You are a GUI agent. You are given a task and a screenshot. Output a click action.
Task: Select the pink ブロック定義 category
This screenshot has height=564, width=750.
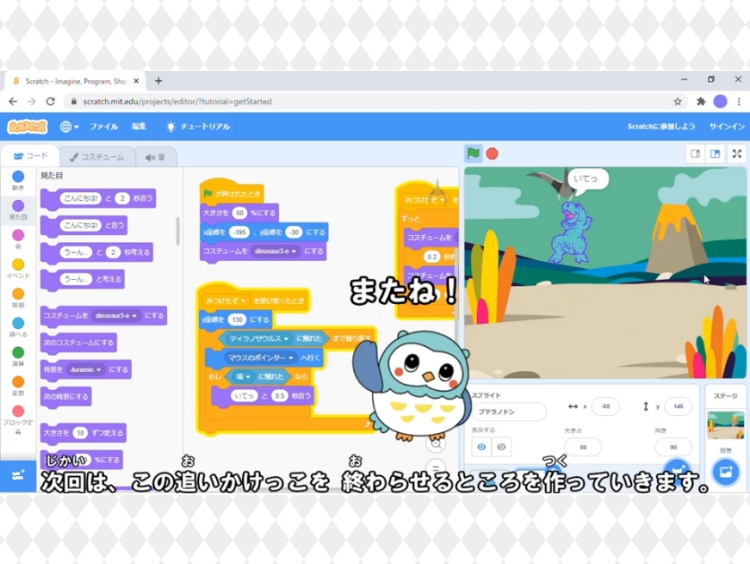(18, 419)
